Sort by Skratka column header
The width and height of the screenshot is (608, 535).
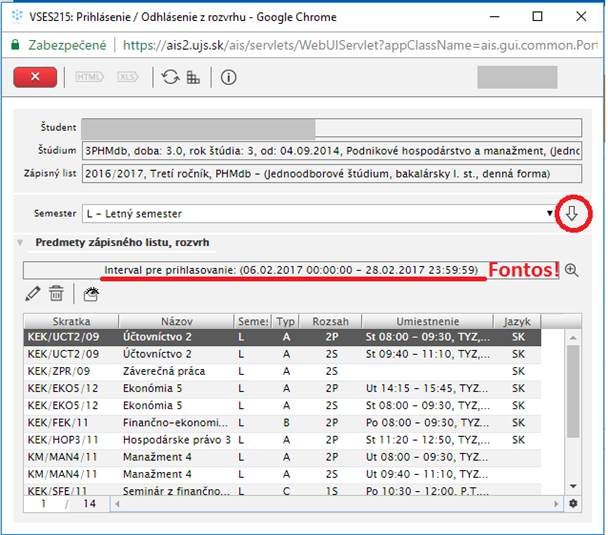tap(70, 322)
